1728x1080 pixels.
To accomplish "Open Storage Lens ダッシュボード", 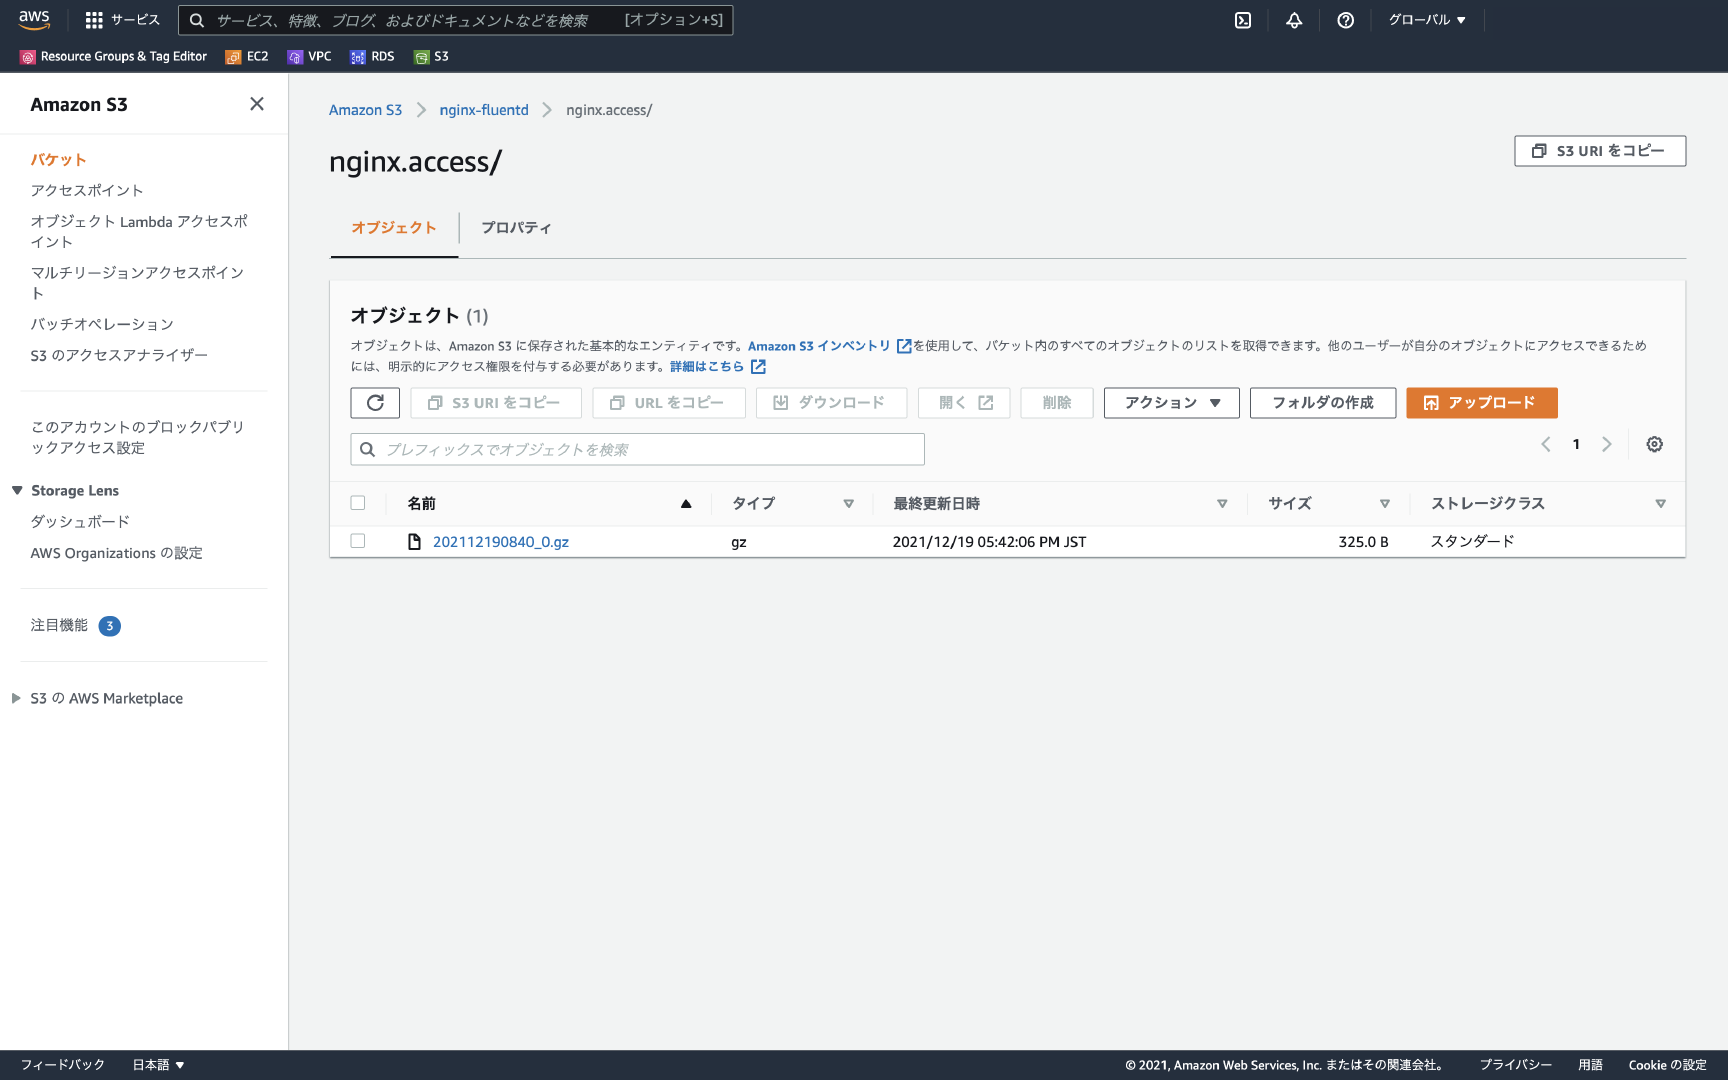I will pyautogui.click(x=80, y=521).
